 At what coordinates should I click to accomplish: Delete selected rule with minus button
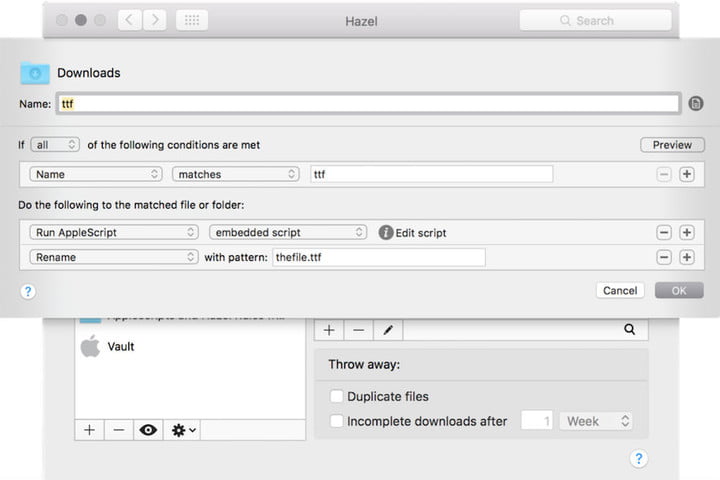pos(359,330)
